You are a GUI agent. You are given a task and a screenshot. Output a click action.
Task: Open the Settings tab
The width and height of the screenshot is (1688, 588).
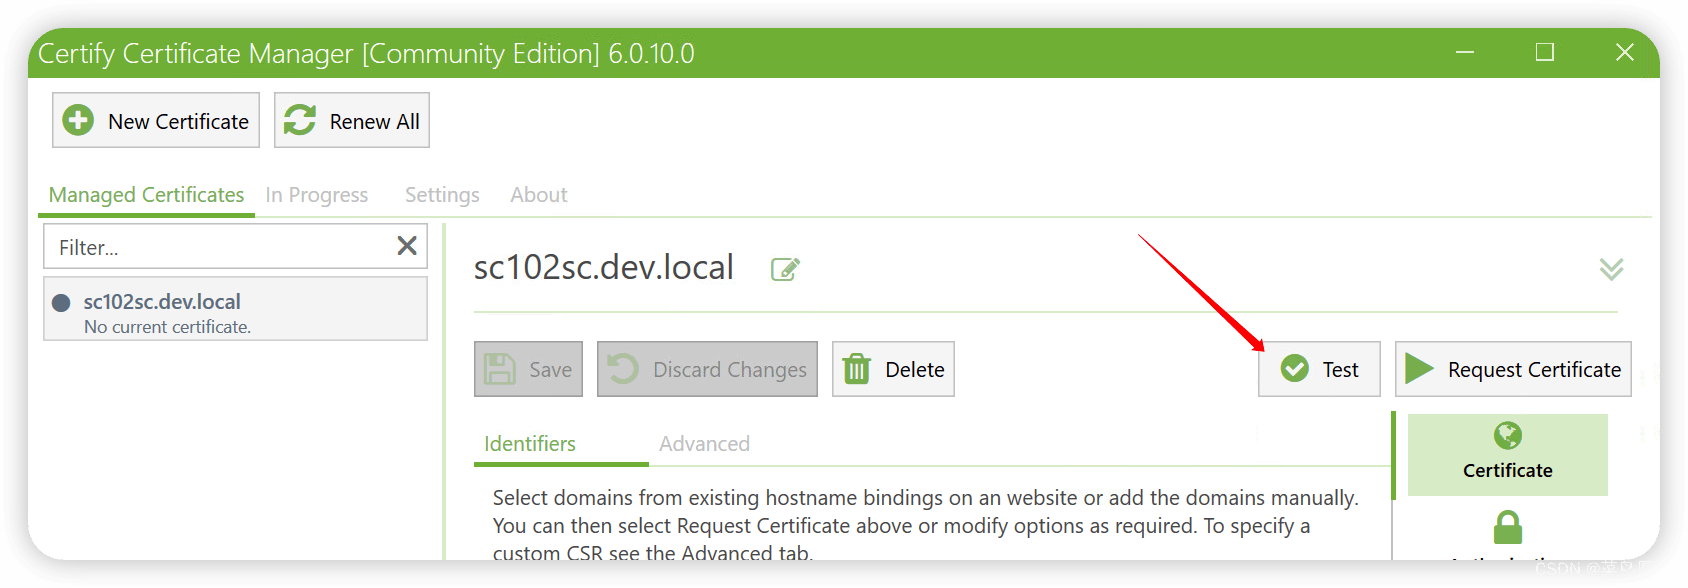coord(442,195)
